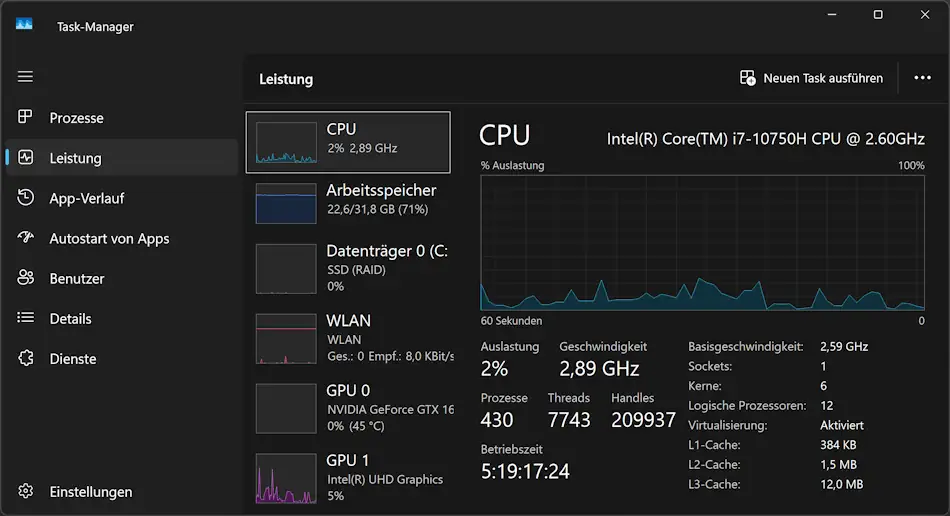Click the 209937 Handles count
Screen dimensions: 950x516
coord(643,420)
